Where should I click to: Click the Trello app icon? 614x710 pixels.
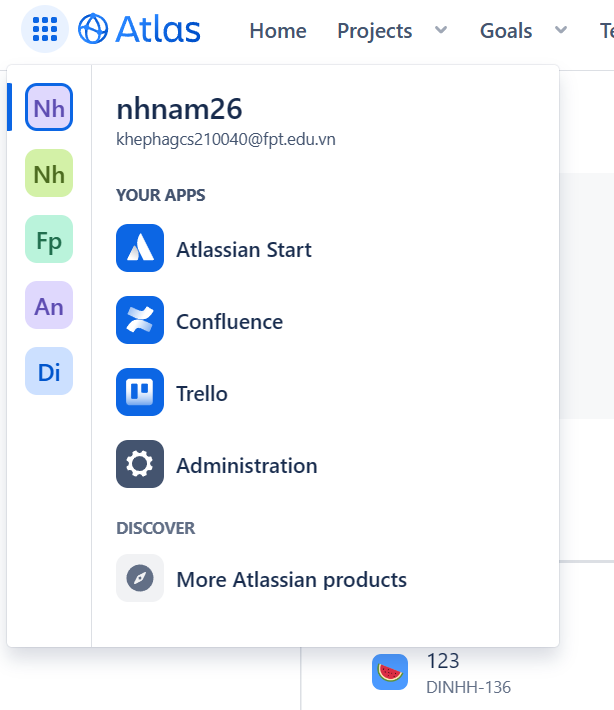click(140, 392)
